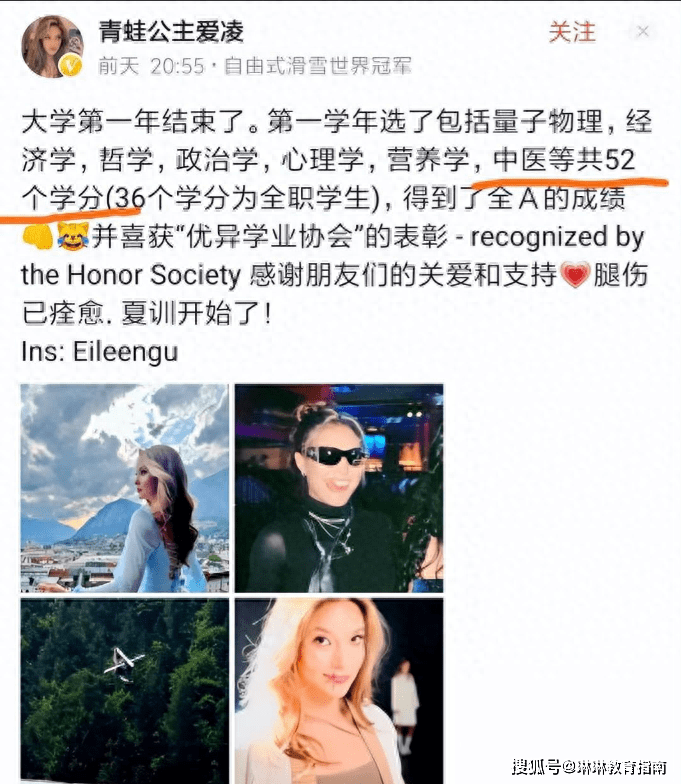Open the forest aerial skier photo
This screenshot has width=681, height=784.
click(x=124, y=691)
